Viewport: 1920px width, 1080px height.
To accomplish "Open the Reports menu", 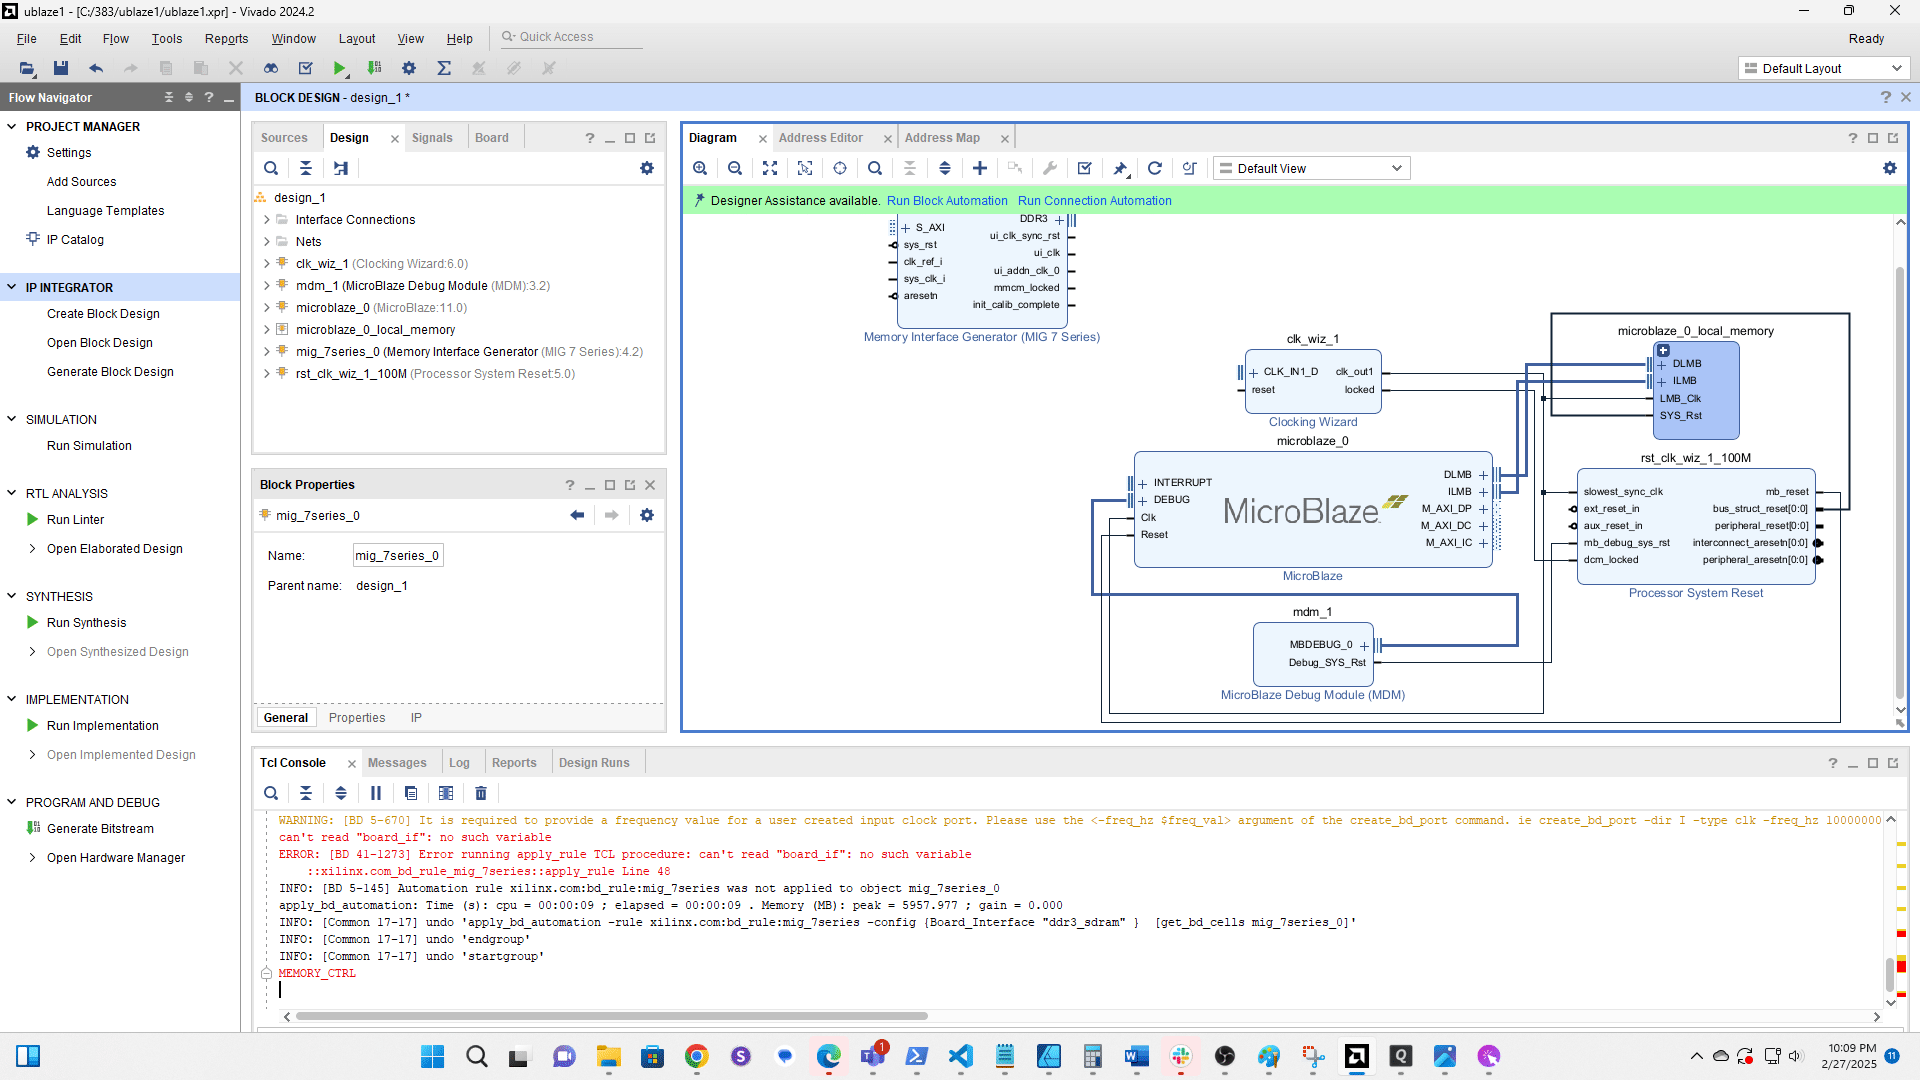I will [226, 38].
